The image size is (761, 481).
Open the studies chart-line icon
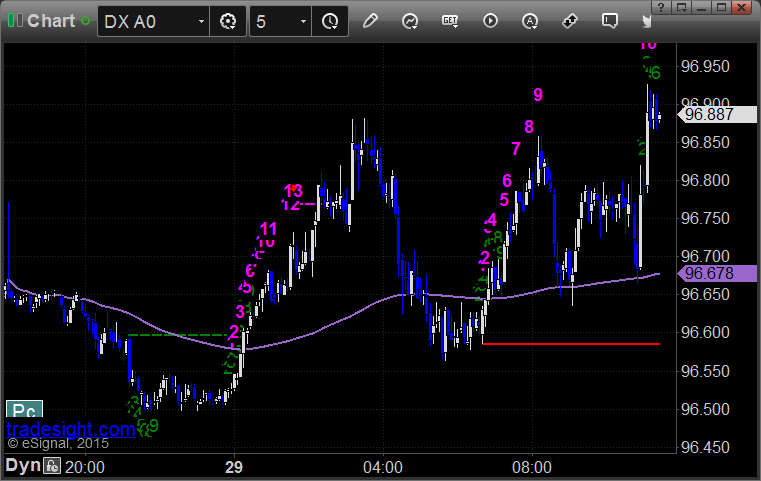(410, 21)
